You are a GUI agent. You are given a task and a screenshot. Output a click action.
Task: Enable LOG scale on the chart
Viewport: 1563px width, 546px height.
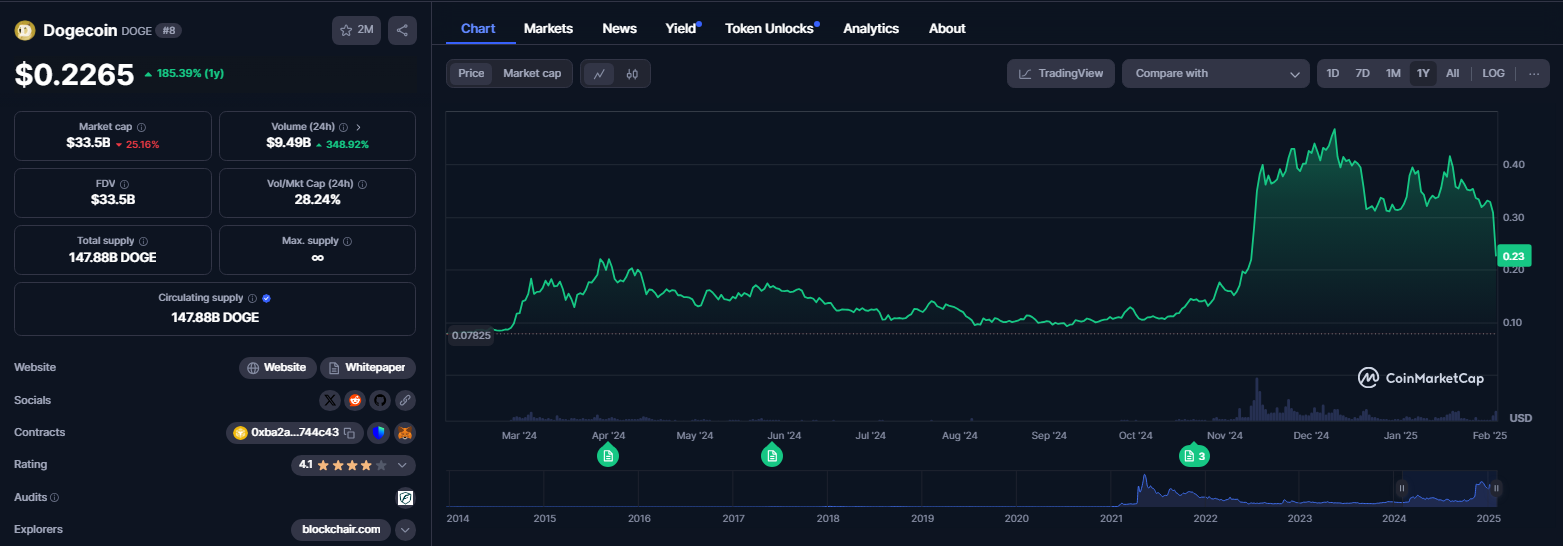(1493, 74)
